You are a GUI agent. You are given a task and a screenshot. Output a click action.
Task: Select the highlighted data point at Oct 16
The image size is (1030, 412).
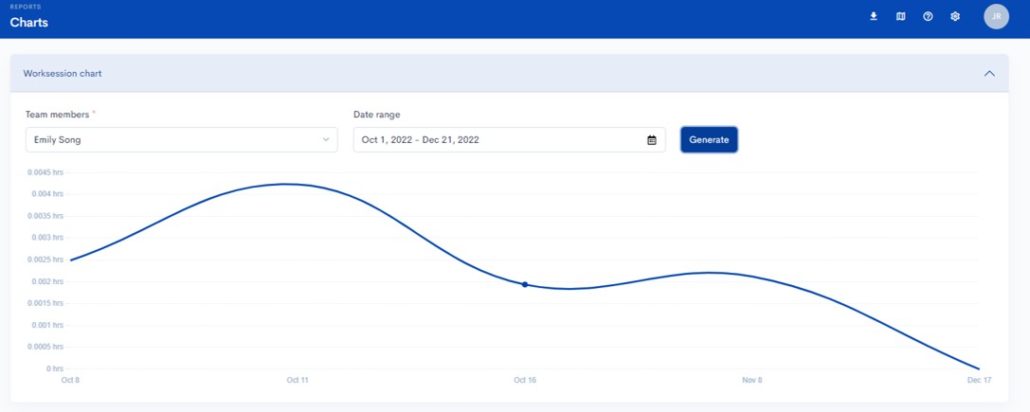point(524,285)
